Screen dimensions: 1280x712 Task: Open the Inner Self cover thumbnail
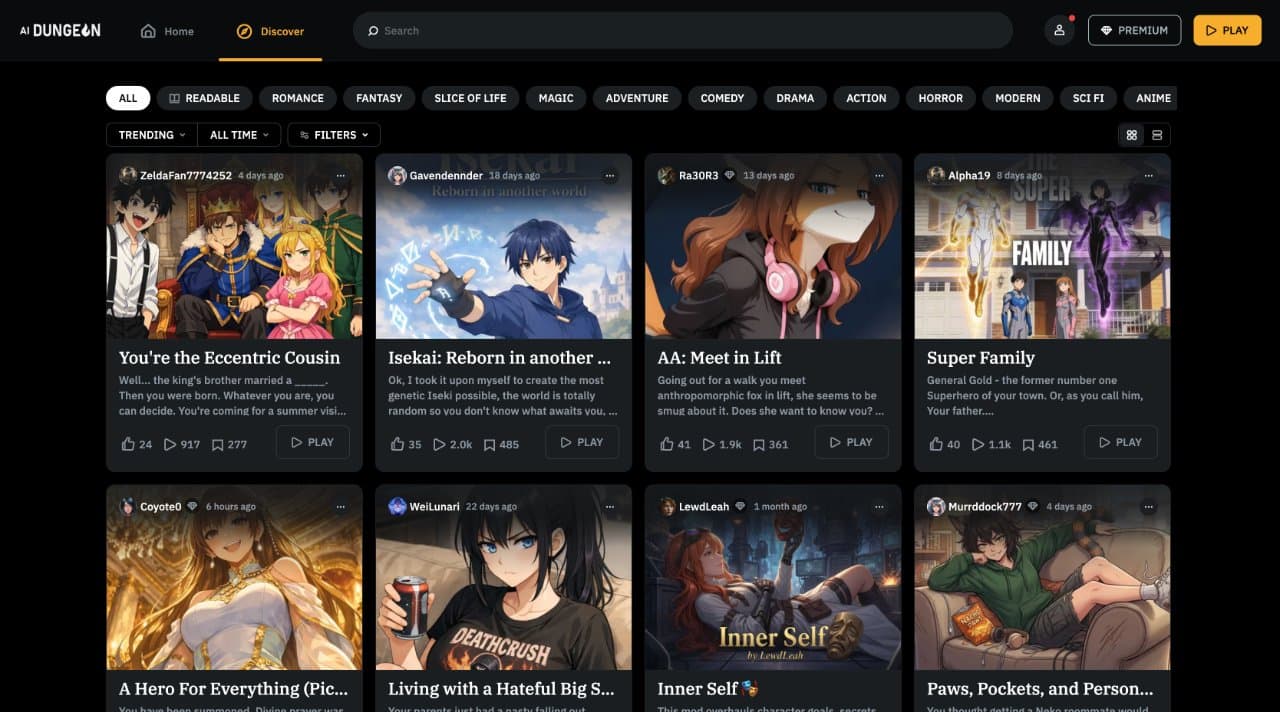773,577
